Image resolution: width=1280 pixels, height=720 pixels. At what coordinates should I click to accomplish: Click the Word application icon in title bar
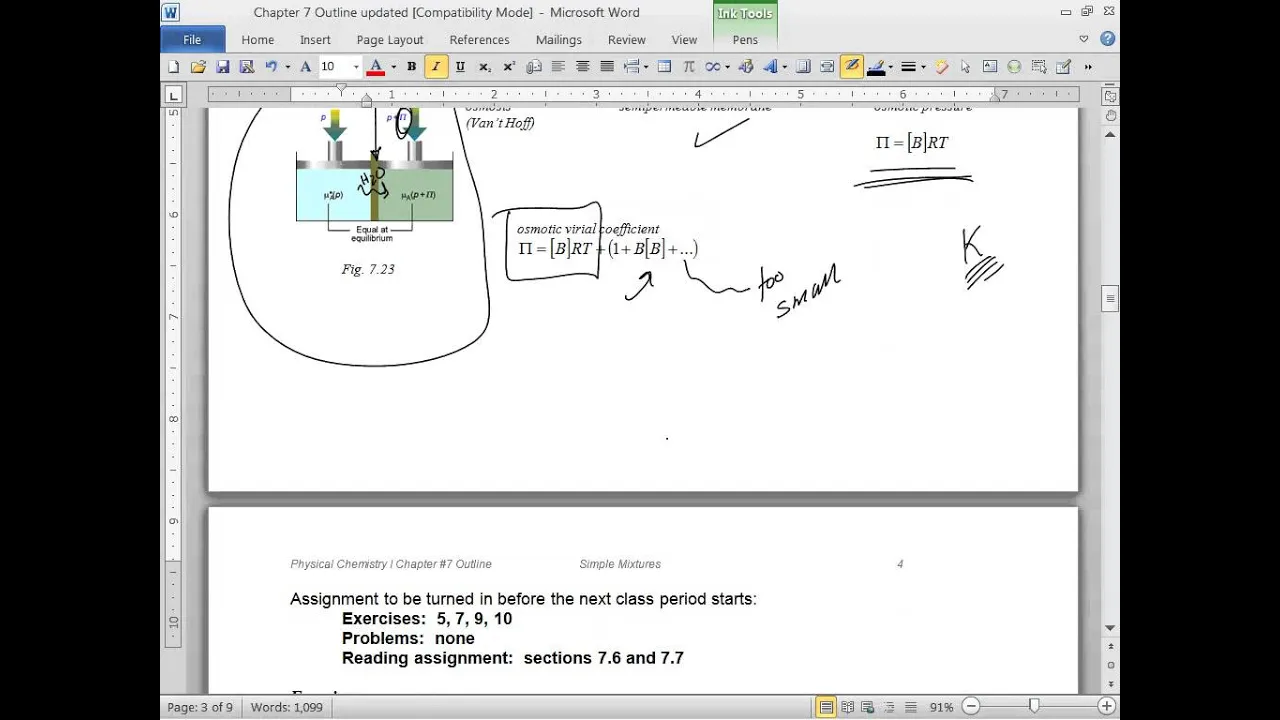(x=170, y=12)
